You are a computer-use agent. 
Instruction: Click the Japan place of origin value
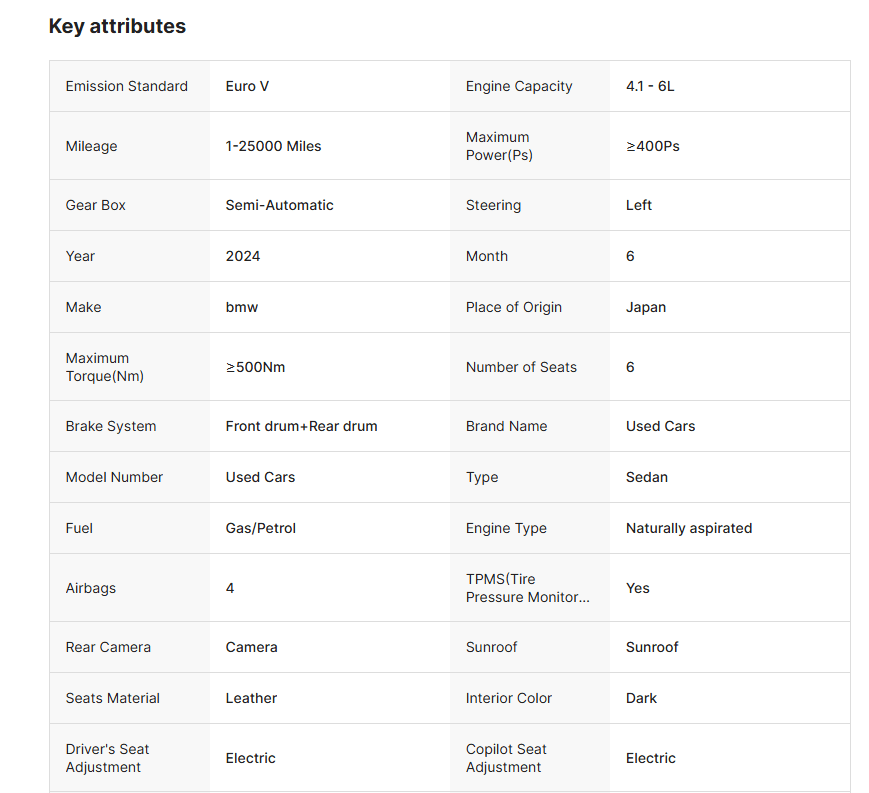tap(646, 307)
